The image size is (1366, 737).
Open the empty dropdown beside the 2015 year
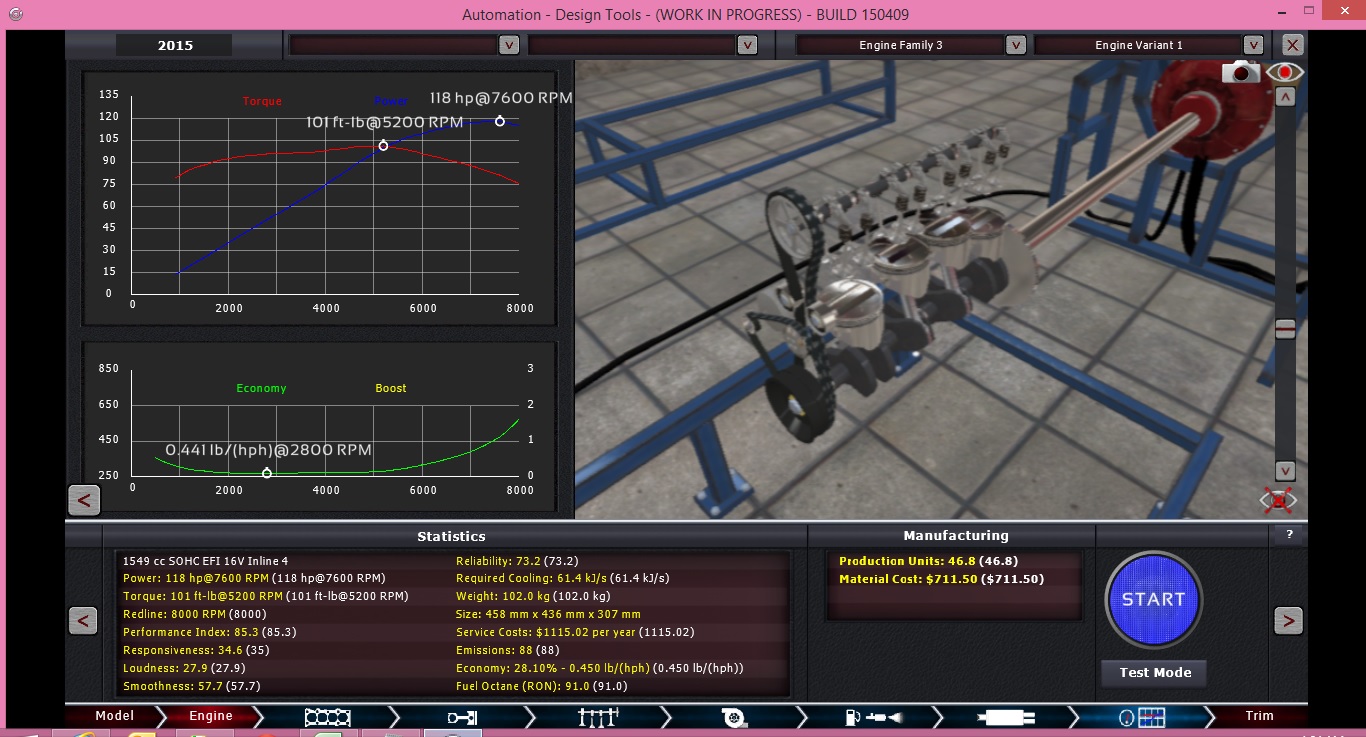click(x=509, y=45)
